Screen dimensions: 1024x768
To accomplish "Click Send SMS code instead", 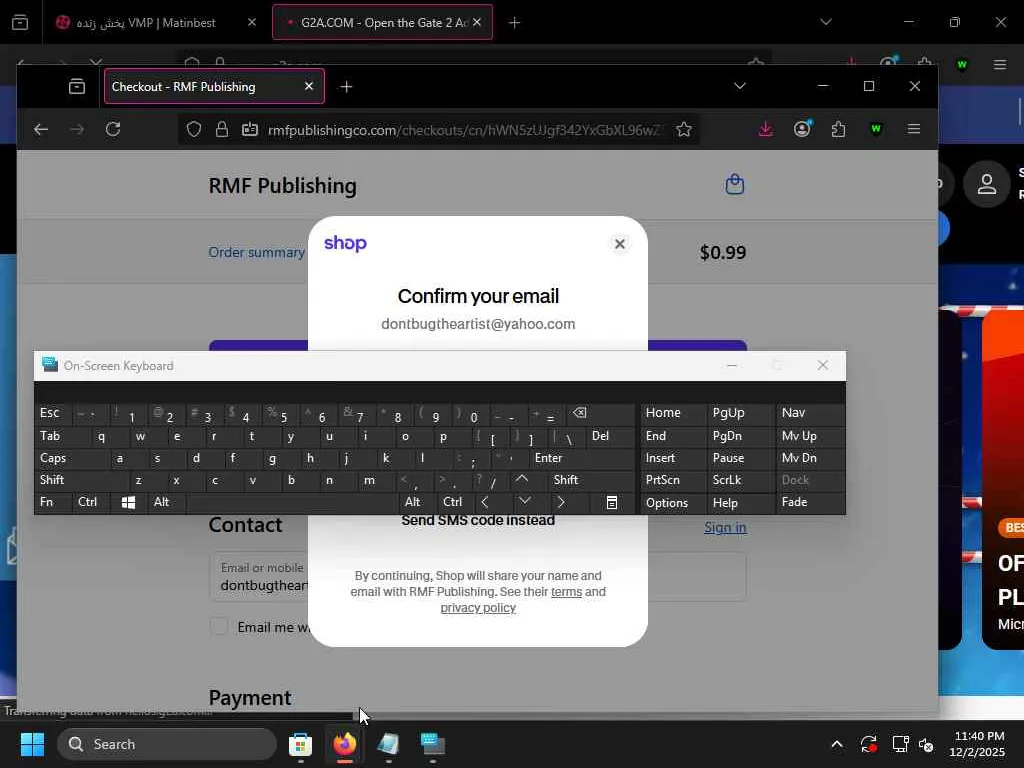I will 478,520.
